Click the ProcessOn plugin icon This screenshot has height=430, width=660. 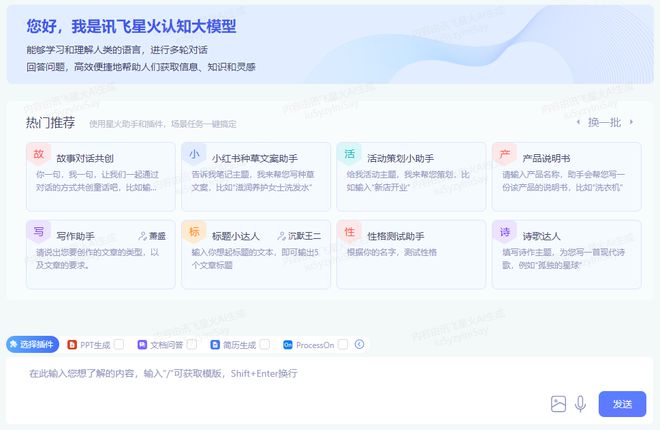tap(287, 345)
